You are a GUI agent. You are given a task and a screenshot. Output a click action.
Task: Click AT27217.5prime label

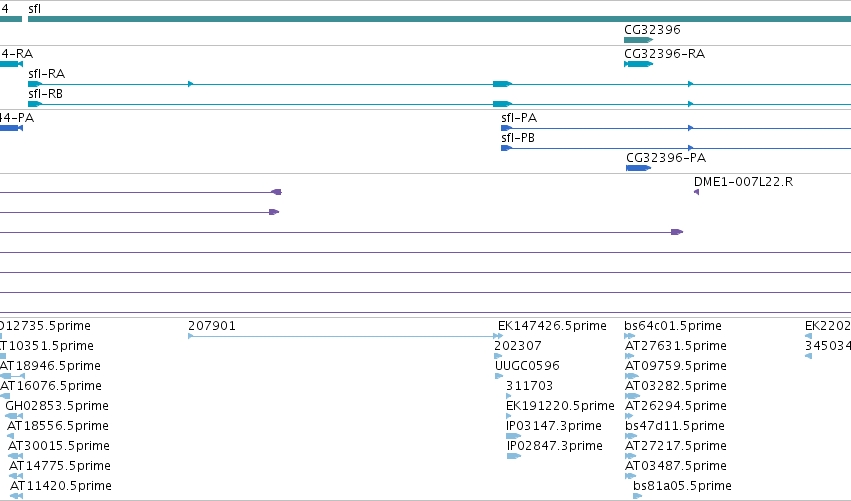point(676,446)
